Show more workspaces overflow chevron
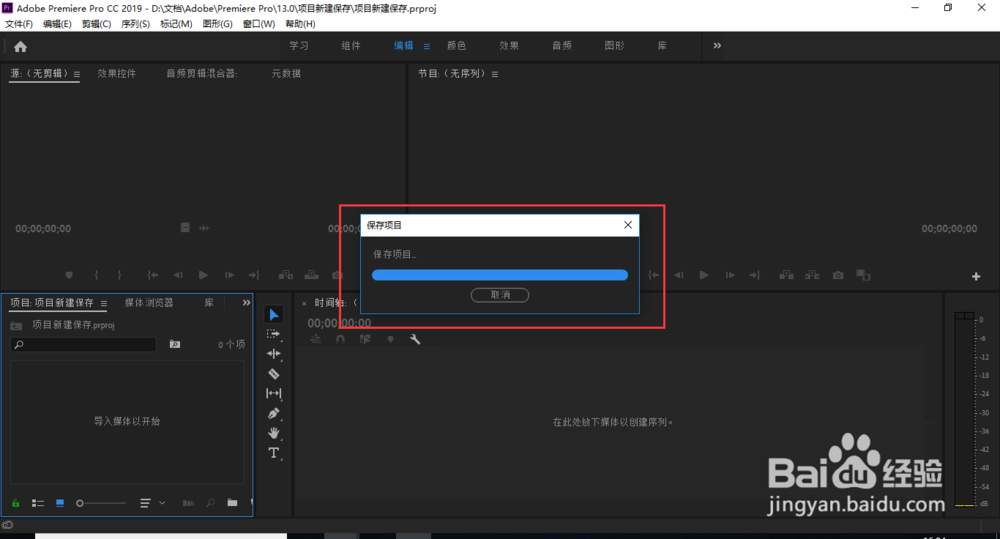 [717, 46]
